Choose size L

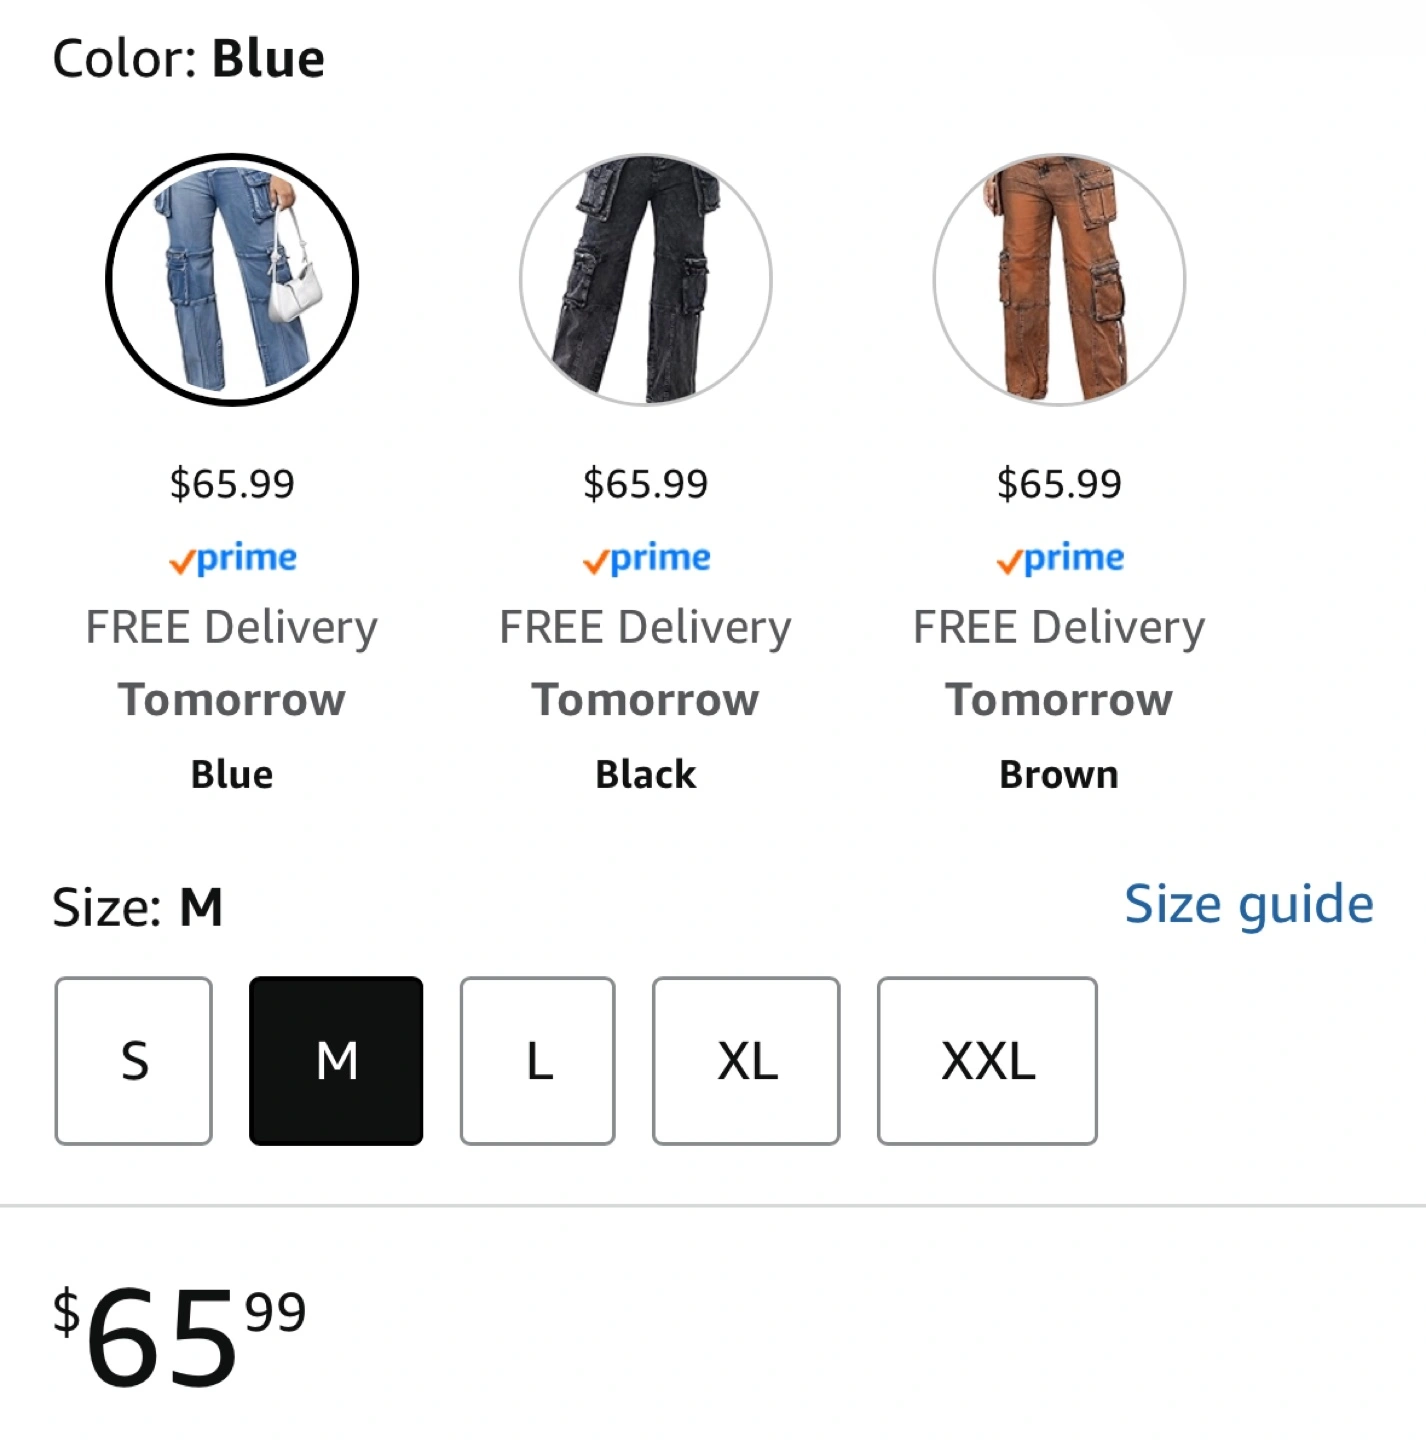coord(538,1061)
